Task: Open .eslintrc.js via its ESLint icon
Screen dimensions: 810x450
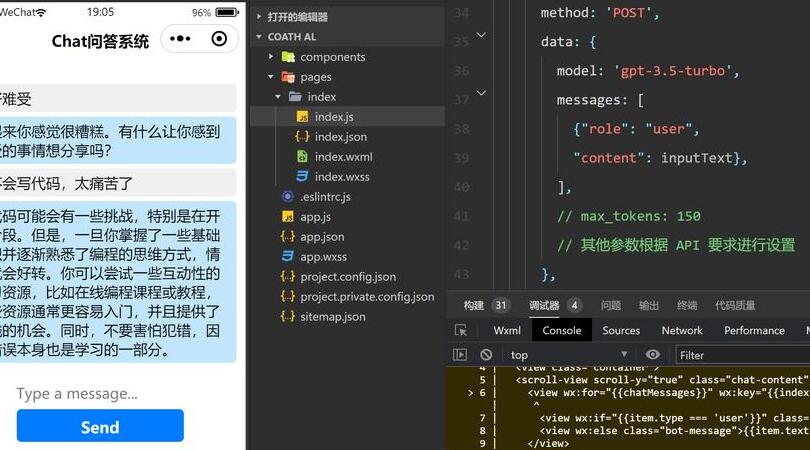Action: pos(288,196)
